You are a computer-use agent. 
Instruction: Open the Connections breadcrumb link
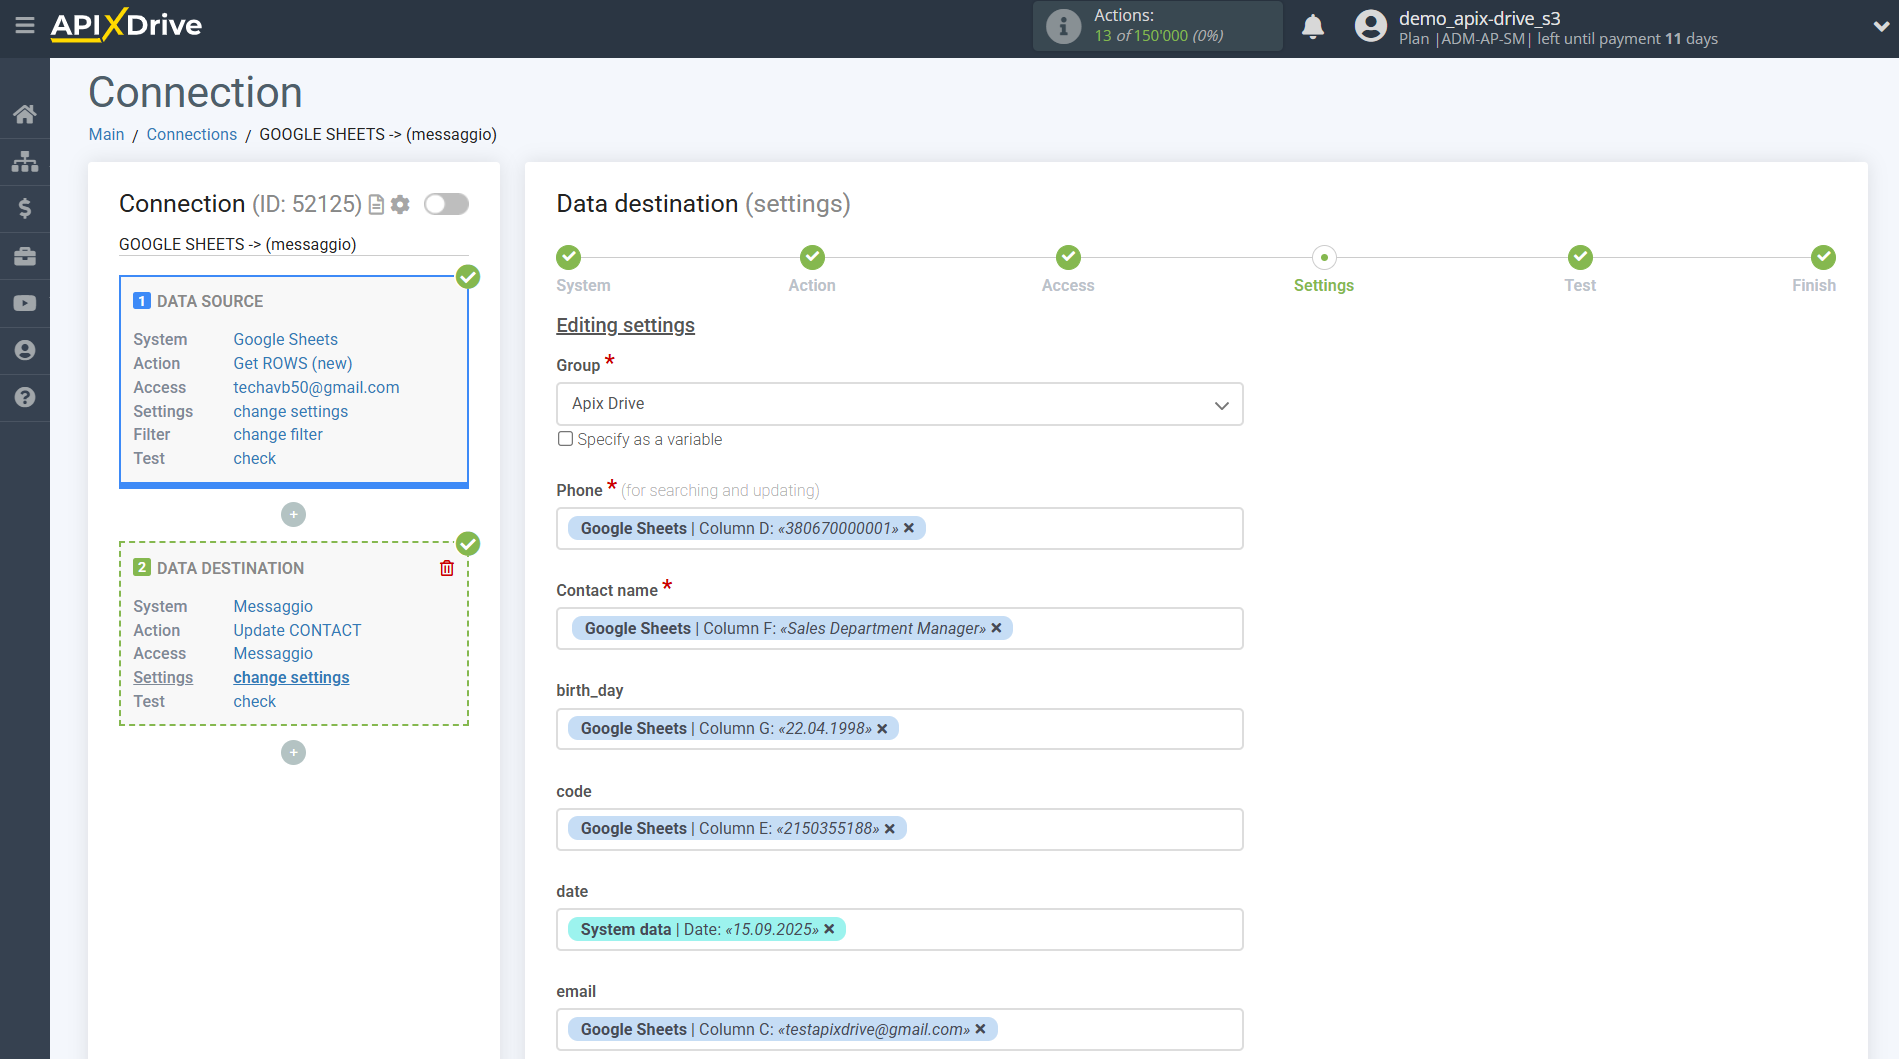click(x=191, y=134)
